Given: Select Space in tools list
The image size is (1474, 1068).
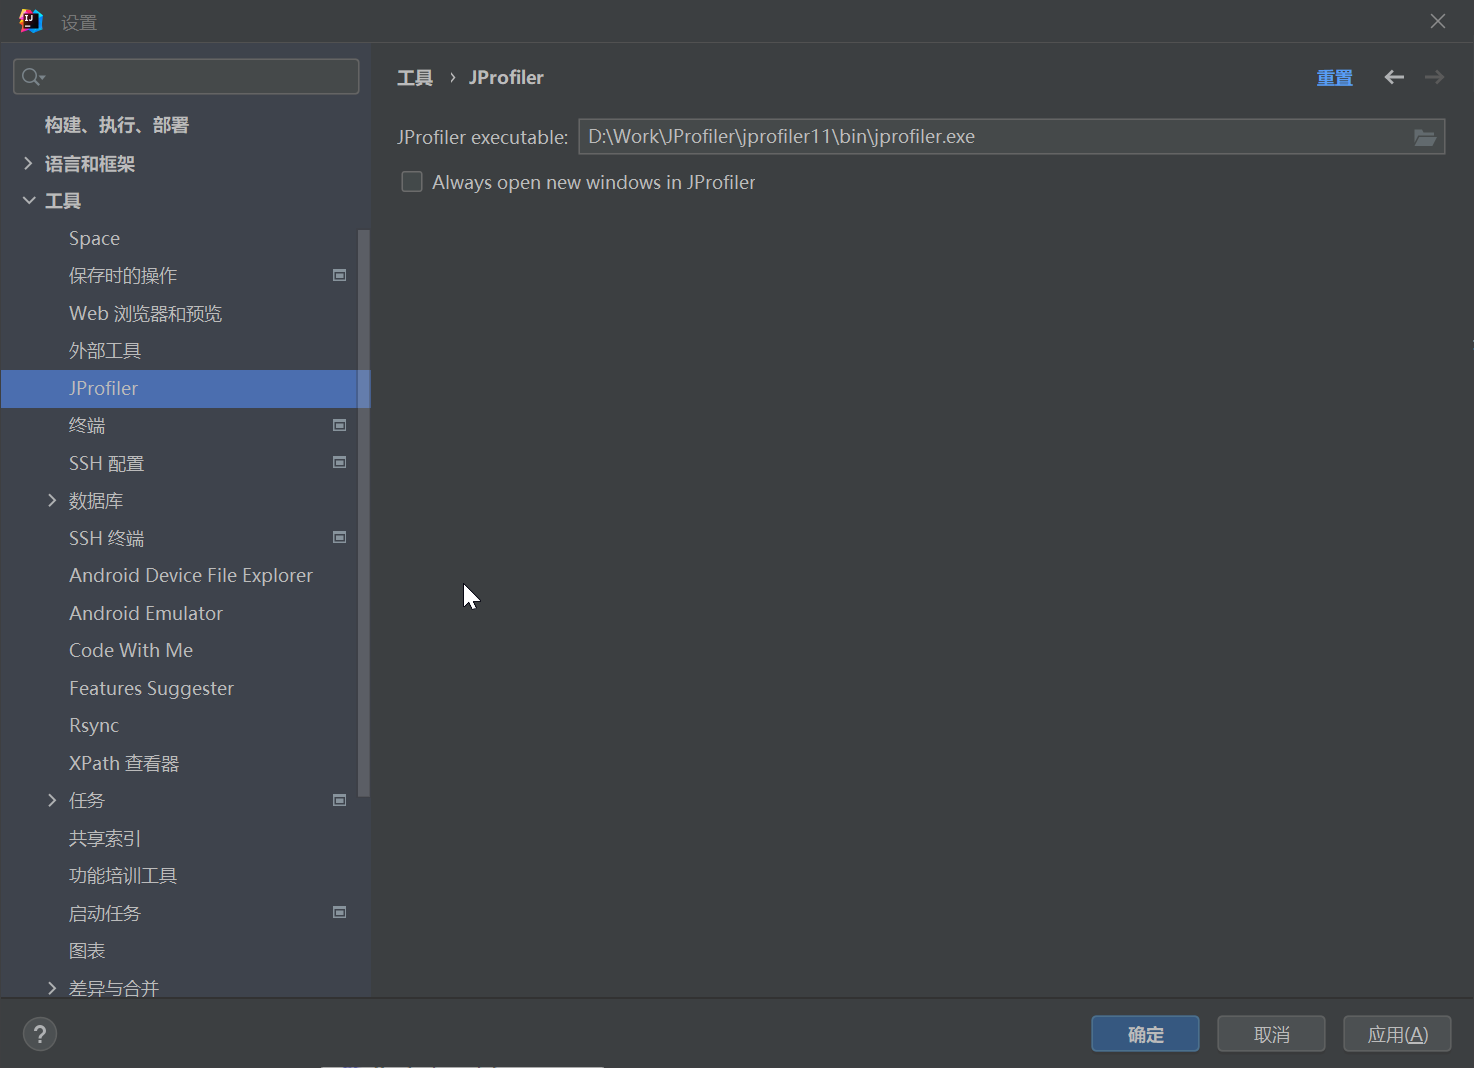Looking at the screenshot, I should coord(94,238).
